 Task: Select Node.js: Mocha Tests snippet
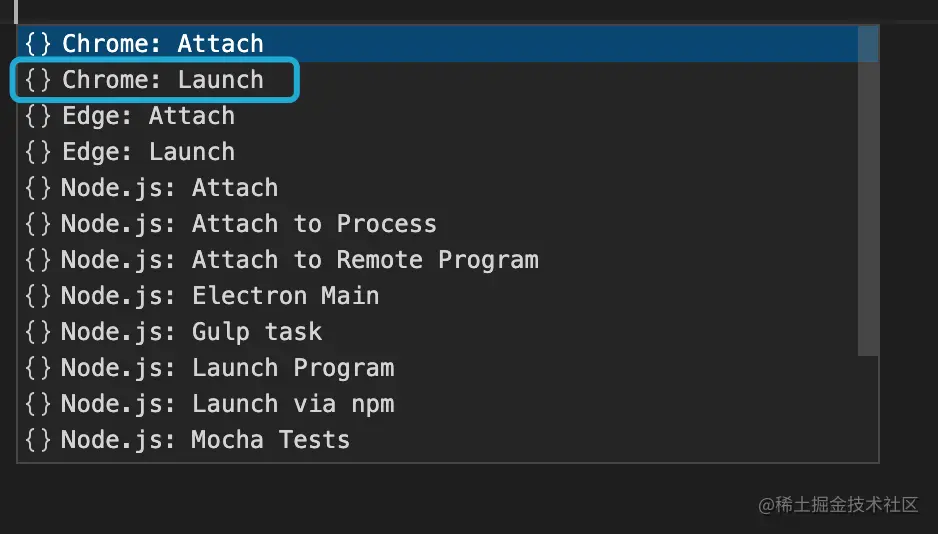(x=205, y=440)
